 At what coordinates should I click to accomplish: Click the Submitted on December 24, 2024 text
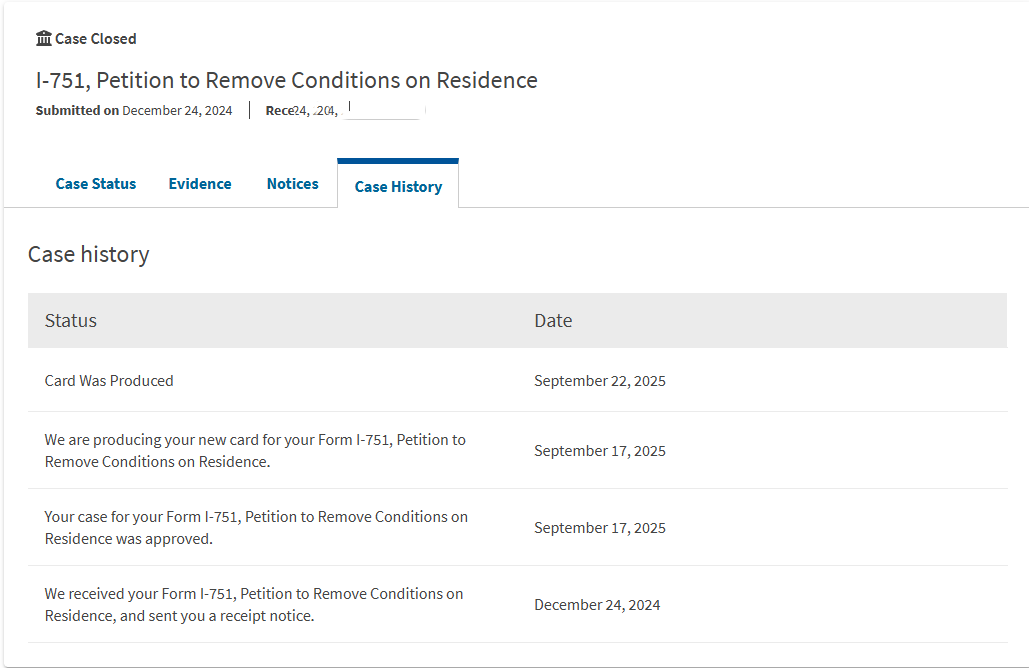coord(134,111)
